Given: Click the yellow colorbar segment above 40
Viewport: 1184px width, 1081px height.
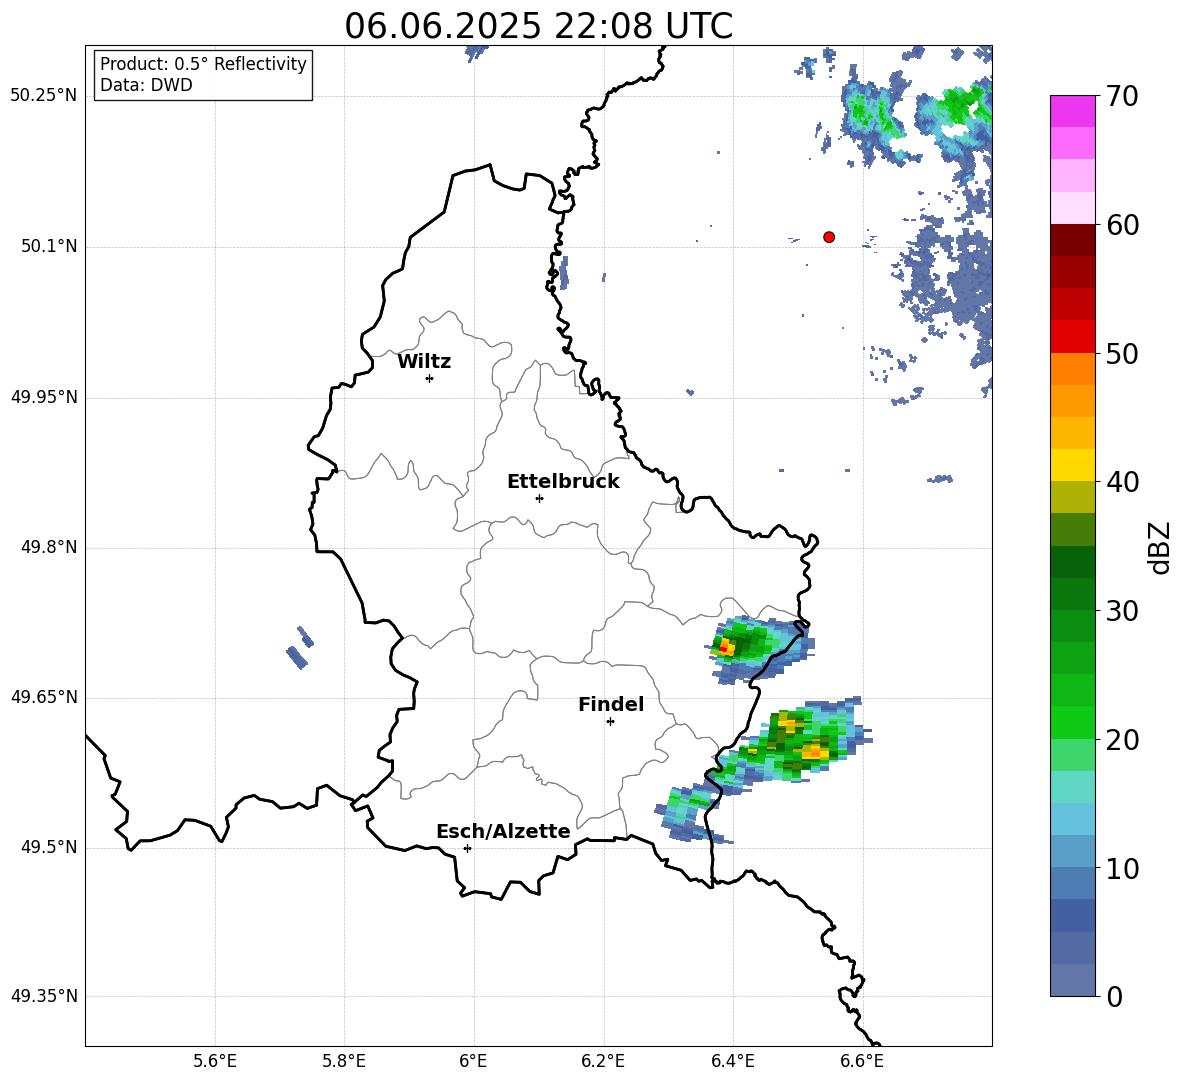Looking at the screenshot, I should (1073, 466).
